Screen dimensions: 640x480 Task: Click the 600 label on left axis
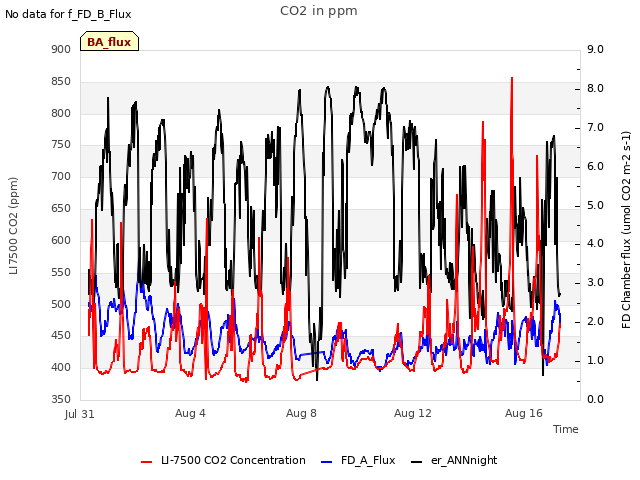(61, 240)
